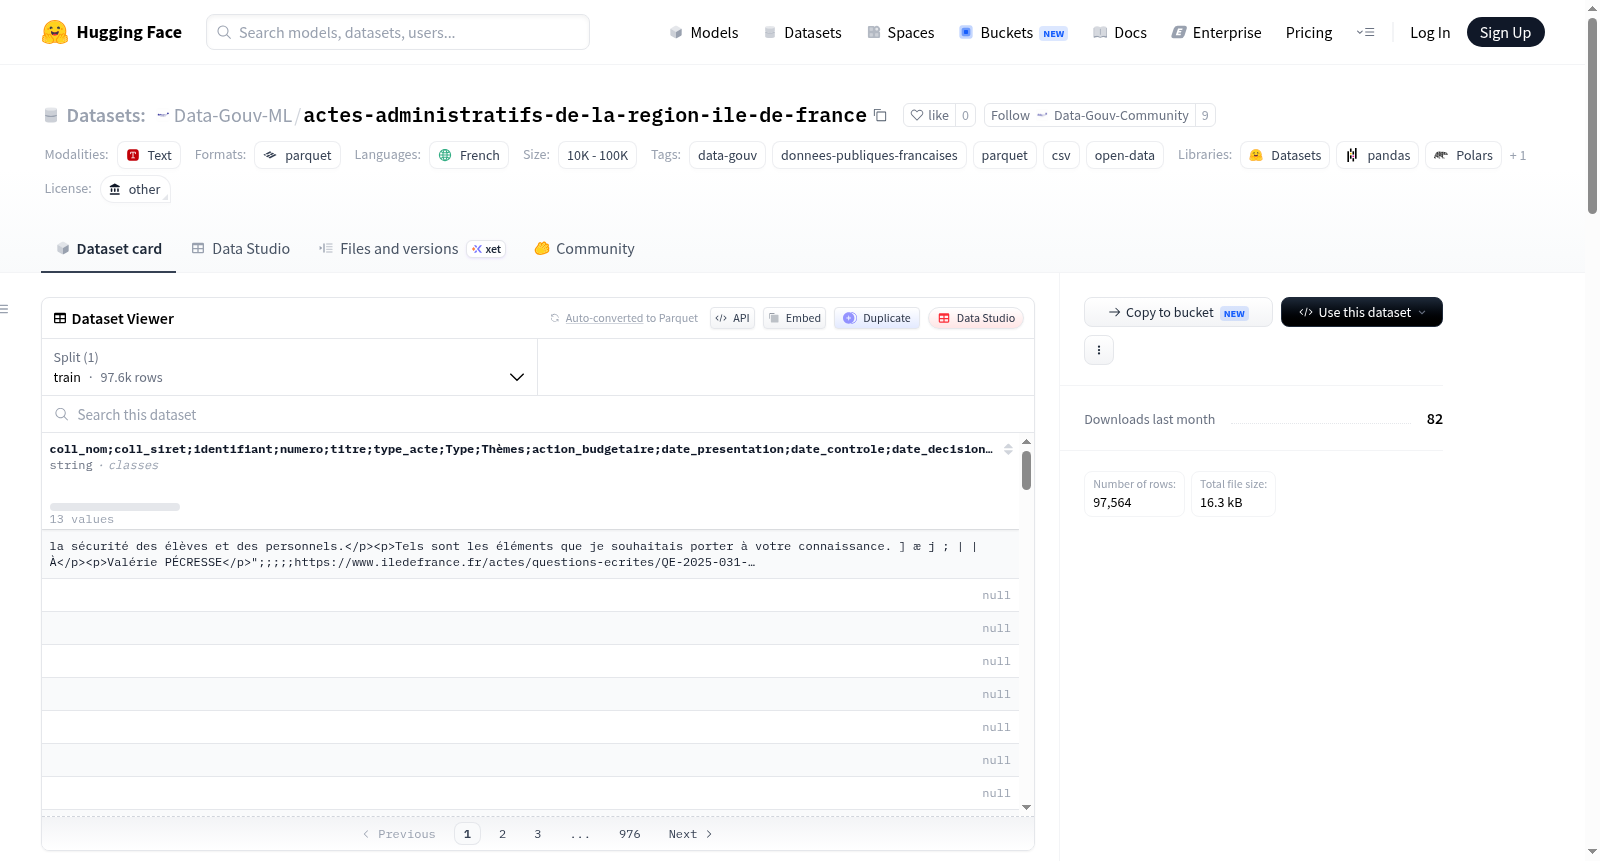Duplicate the dataset

[877, 318]
